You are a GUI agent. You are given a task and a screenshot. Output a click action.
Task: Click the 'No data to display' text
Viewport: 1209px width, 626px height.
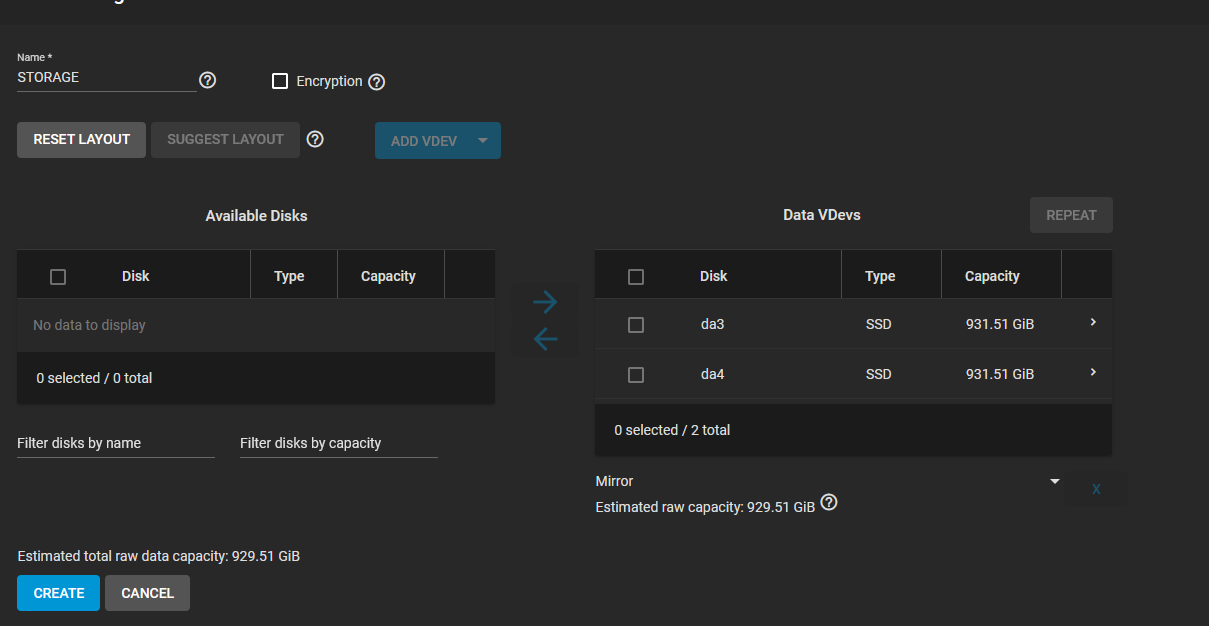click(x=89, y=325)
